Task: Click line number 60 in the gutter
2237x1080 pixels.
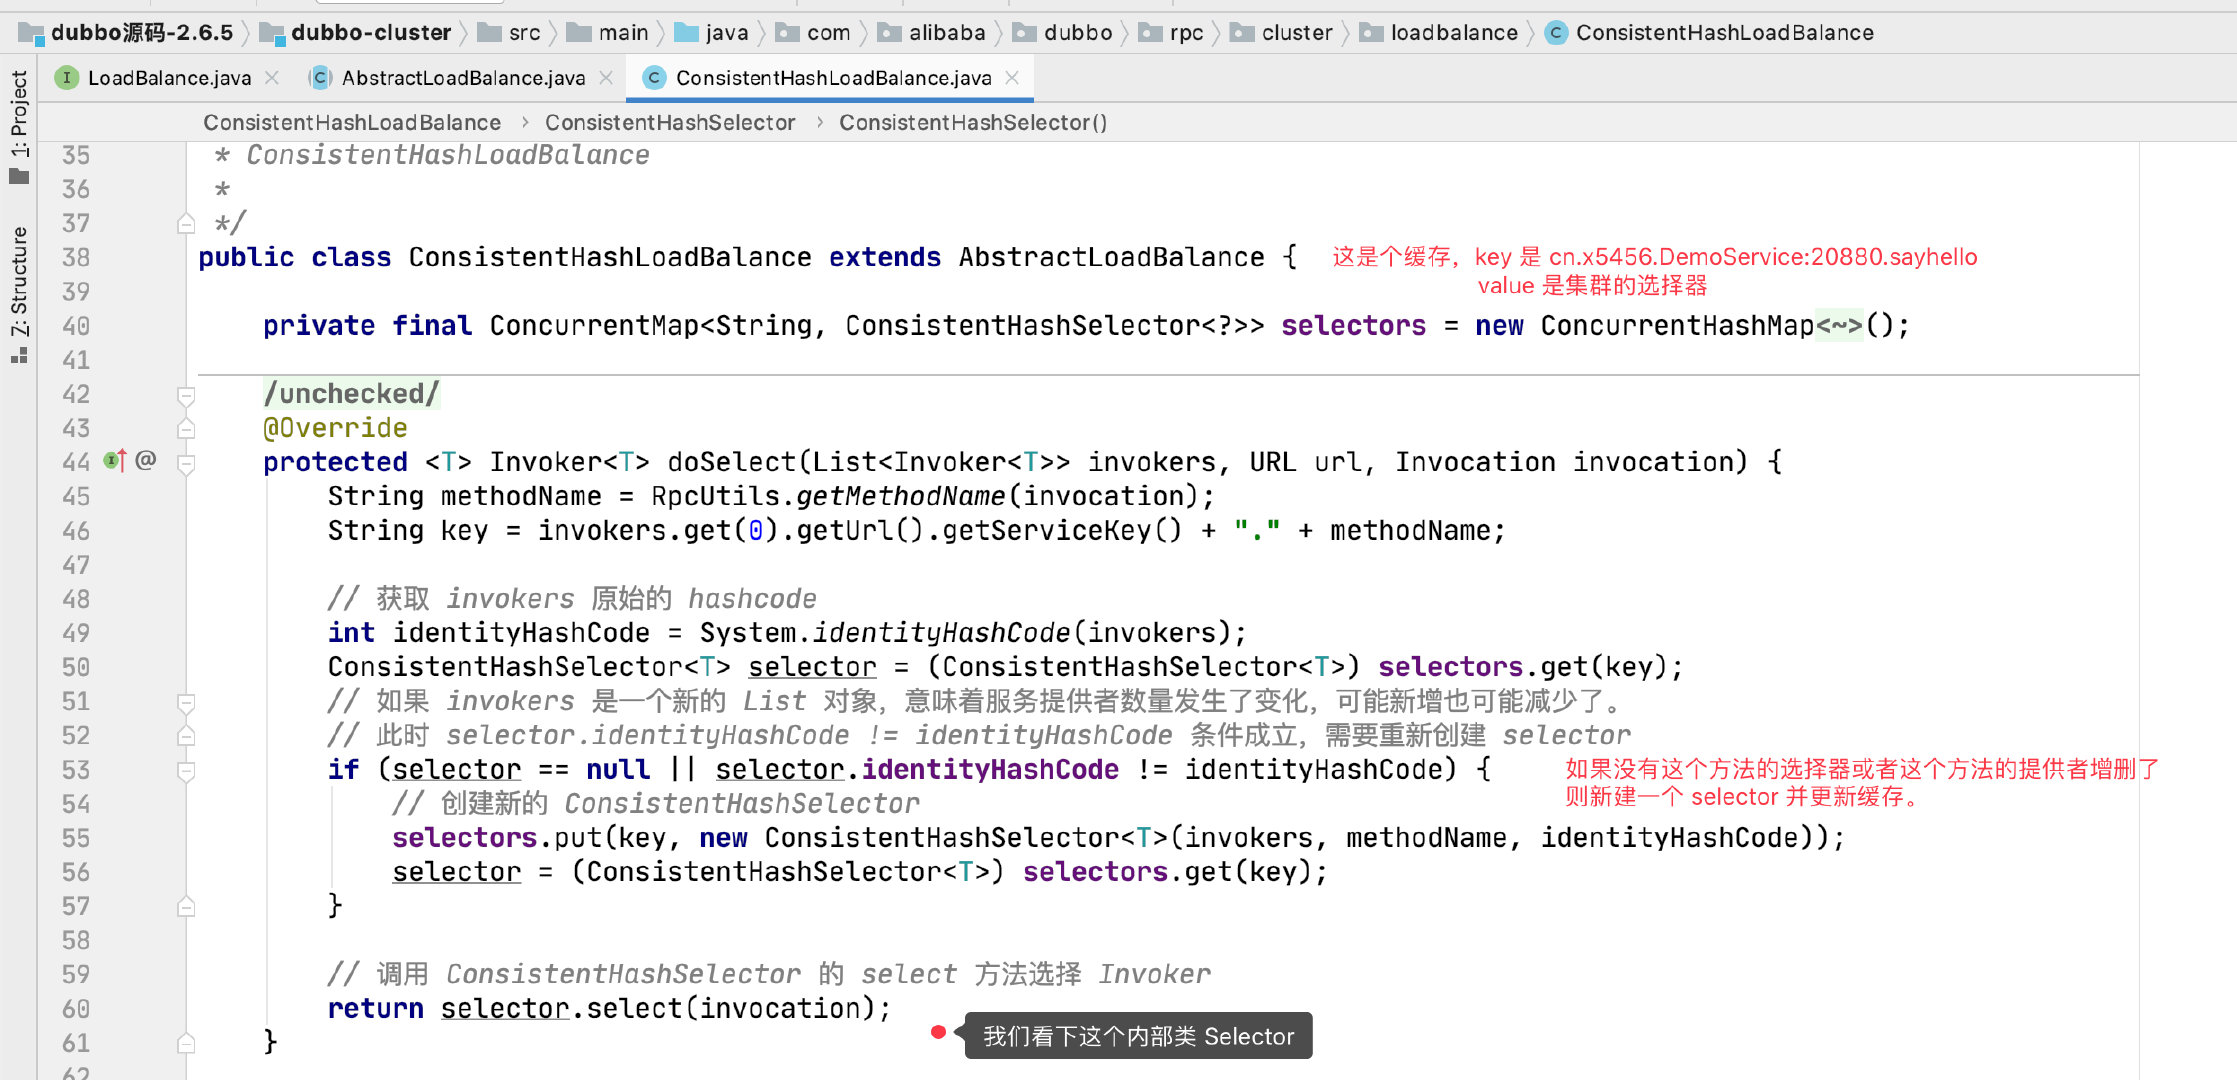Action: (76, 1009)
